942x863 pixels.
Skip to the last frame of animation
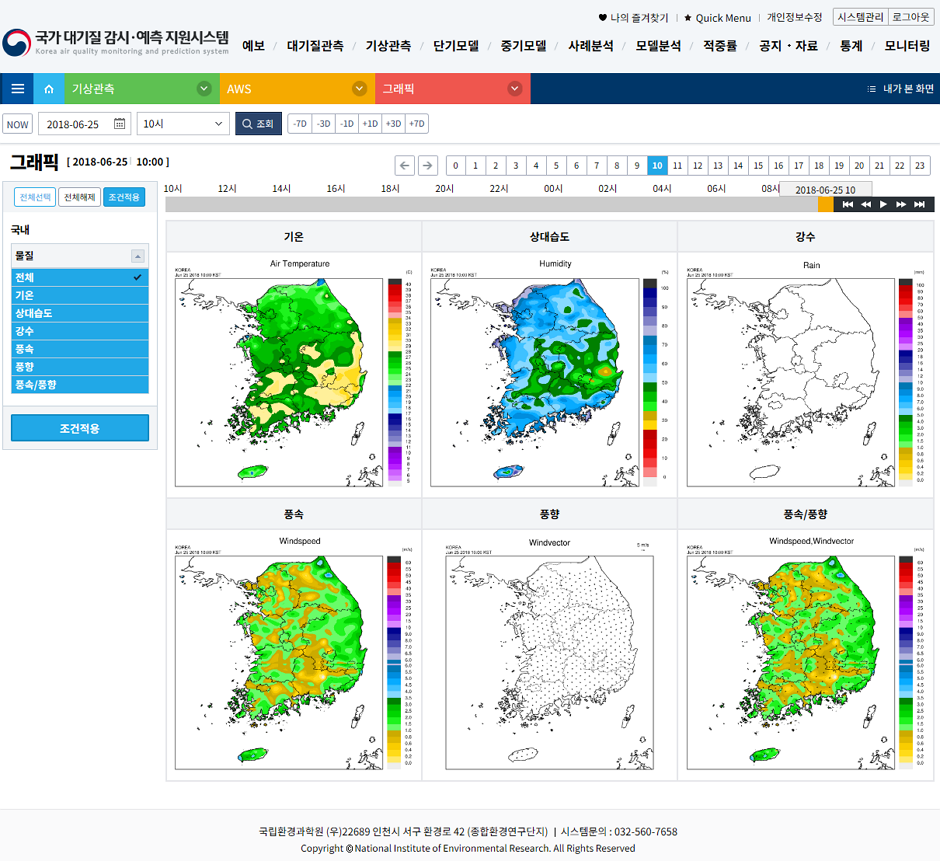tap(919, 205)
